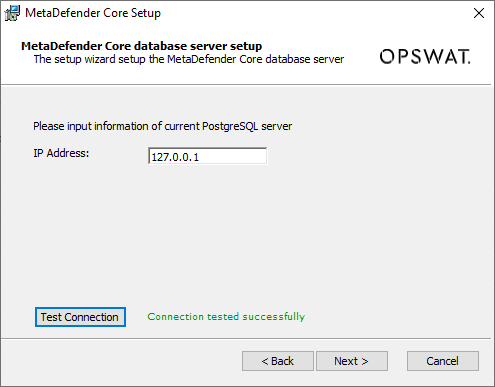Image resolution: width=495 pixels, height=387 pixels.
Task: Click the OPSWAT logo
Action: tap(425, 57)
